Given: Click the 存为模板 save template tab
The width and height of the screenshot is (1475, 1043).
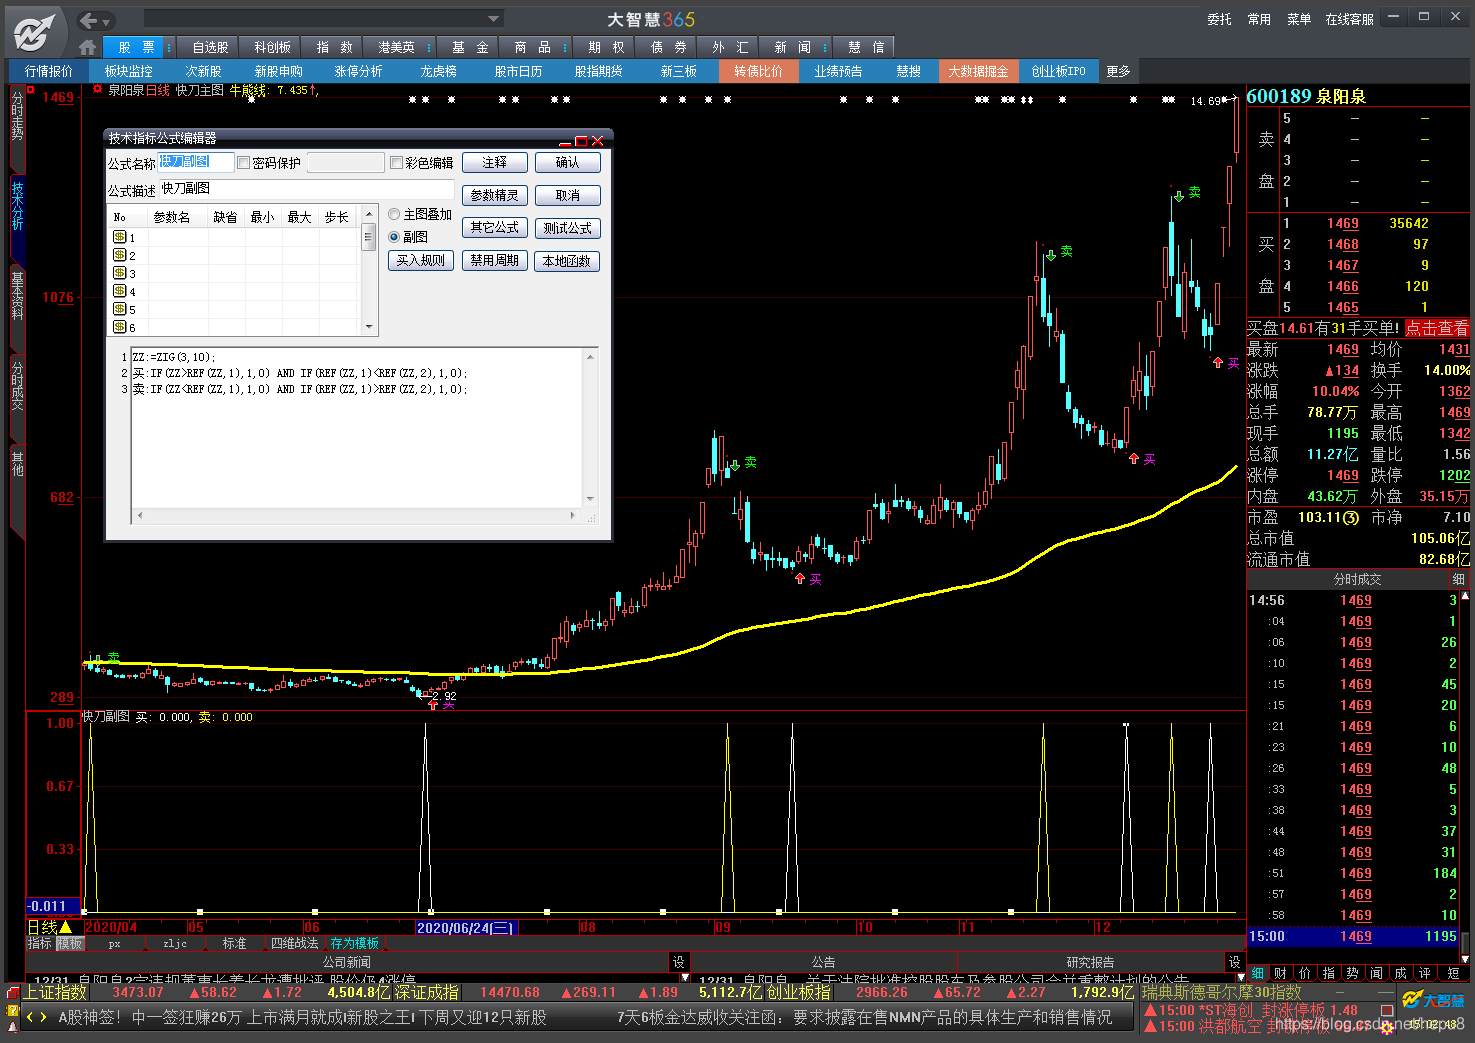Looking at the screenshot, I should click(355, 943).
